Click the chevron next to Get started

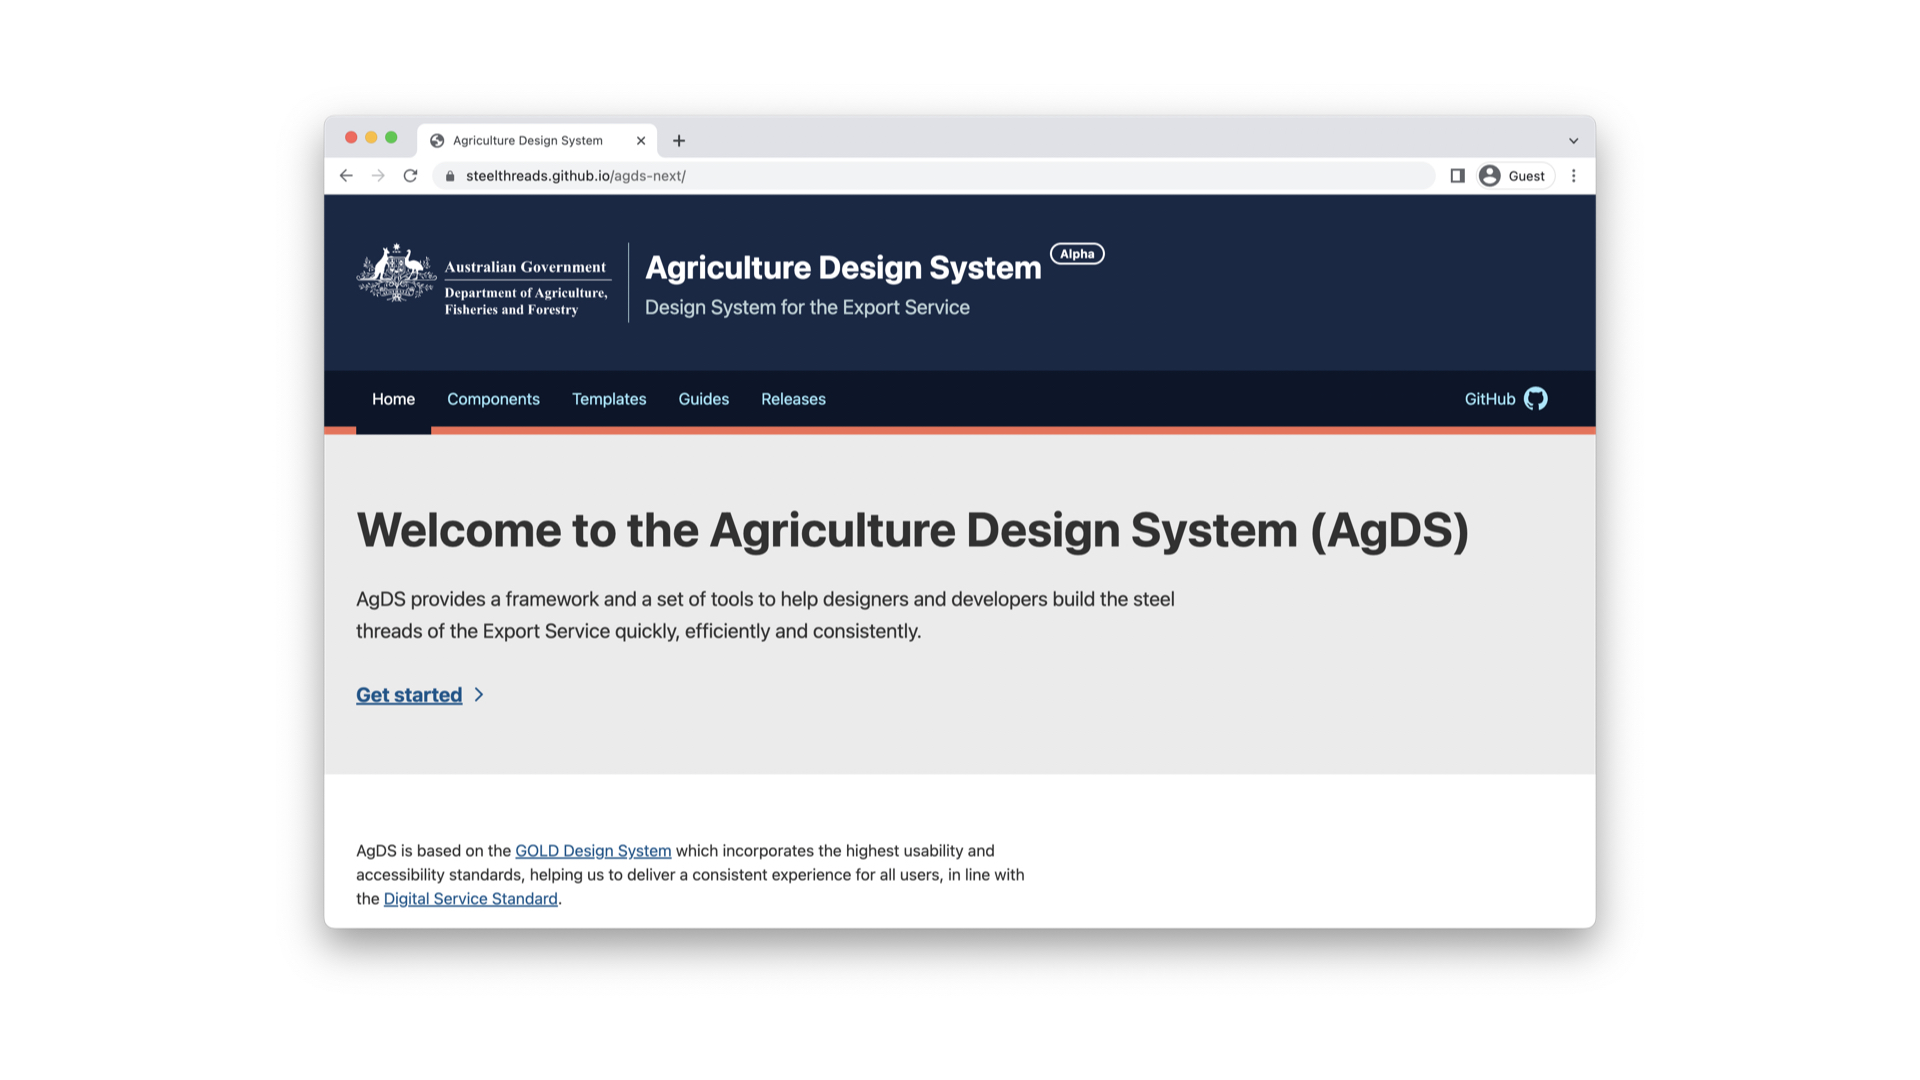479,695
